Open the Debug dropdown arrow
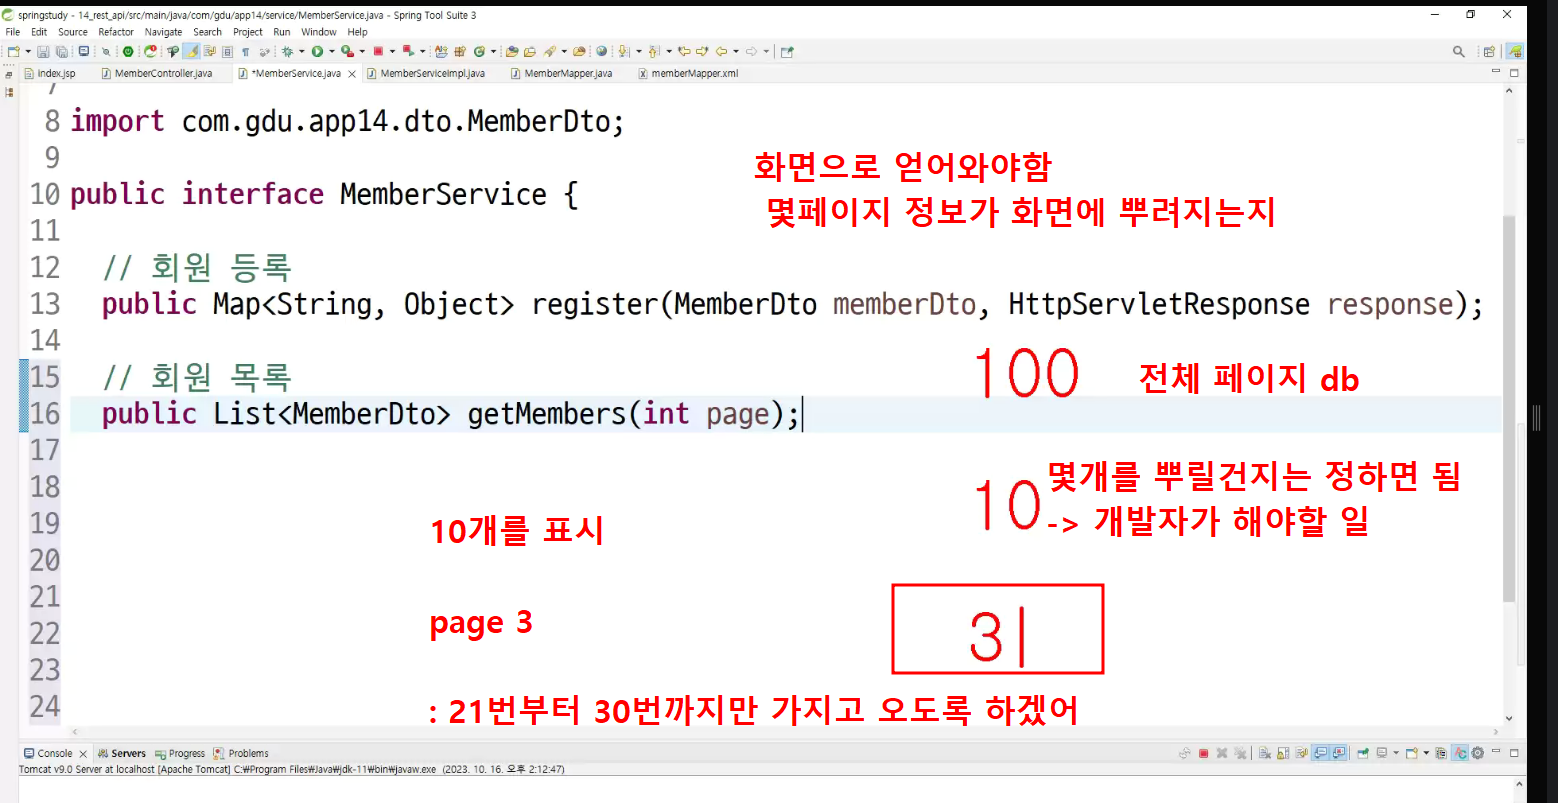Screen dimensions: 1558x803 301,51
